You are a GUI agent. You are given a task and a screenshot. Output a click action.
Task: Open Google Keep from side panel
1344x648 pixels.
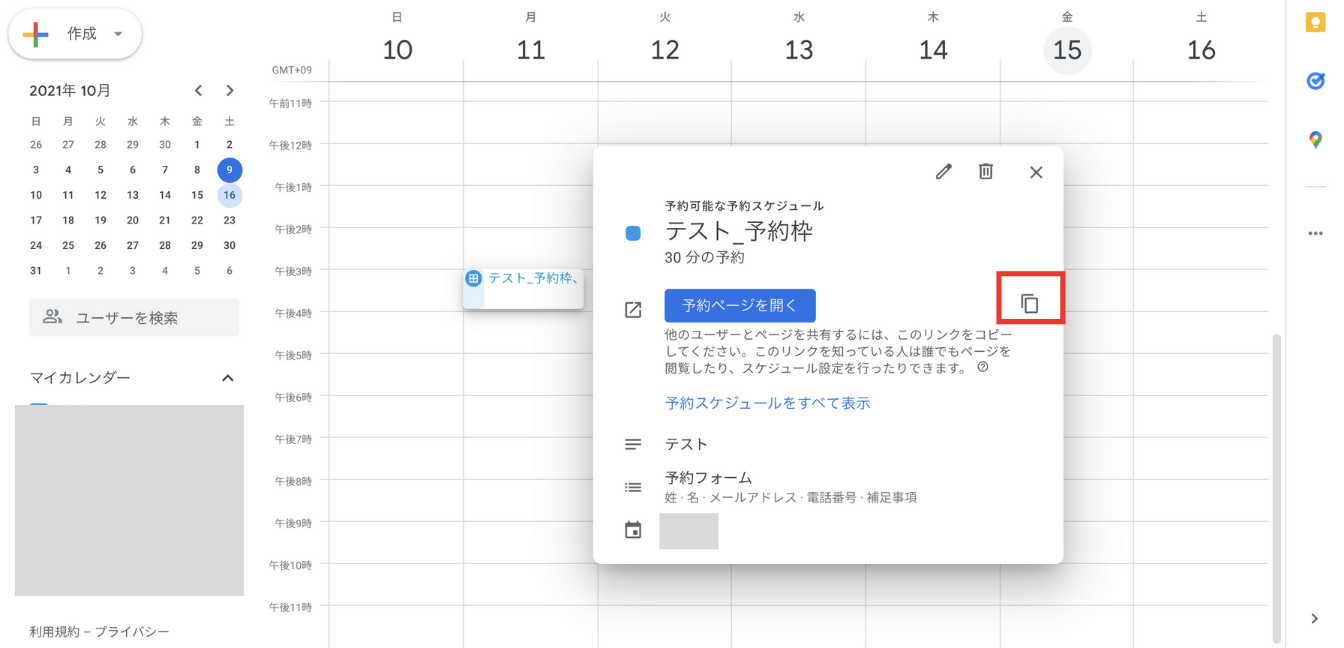click(1315, 25)
